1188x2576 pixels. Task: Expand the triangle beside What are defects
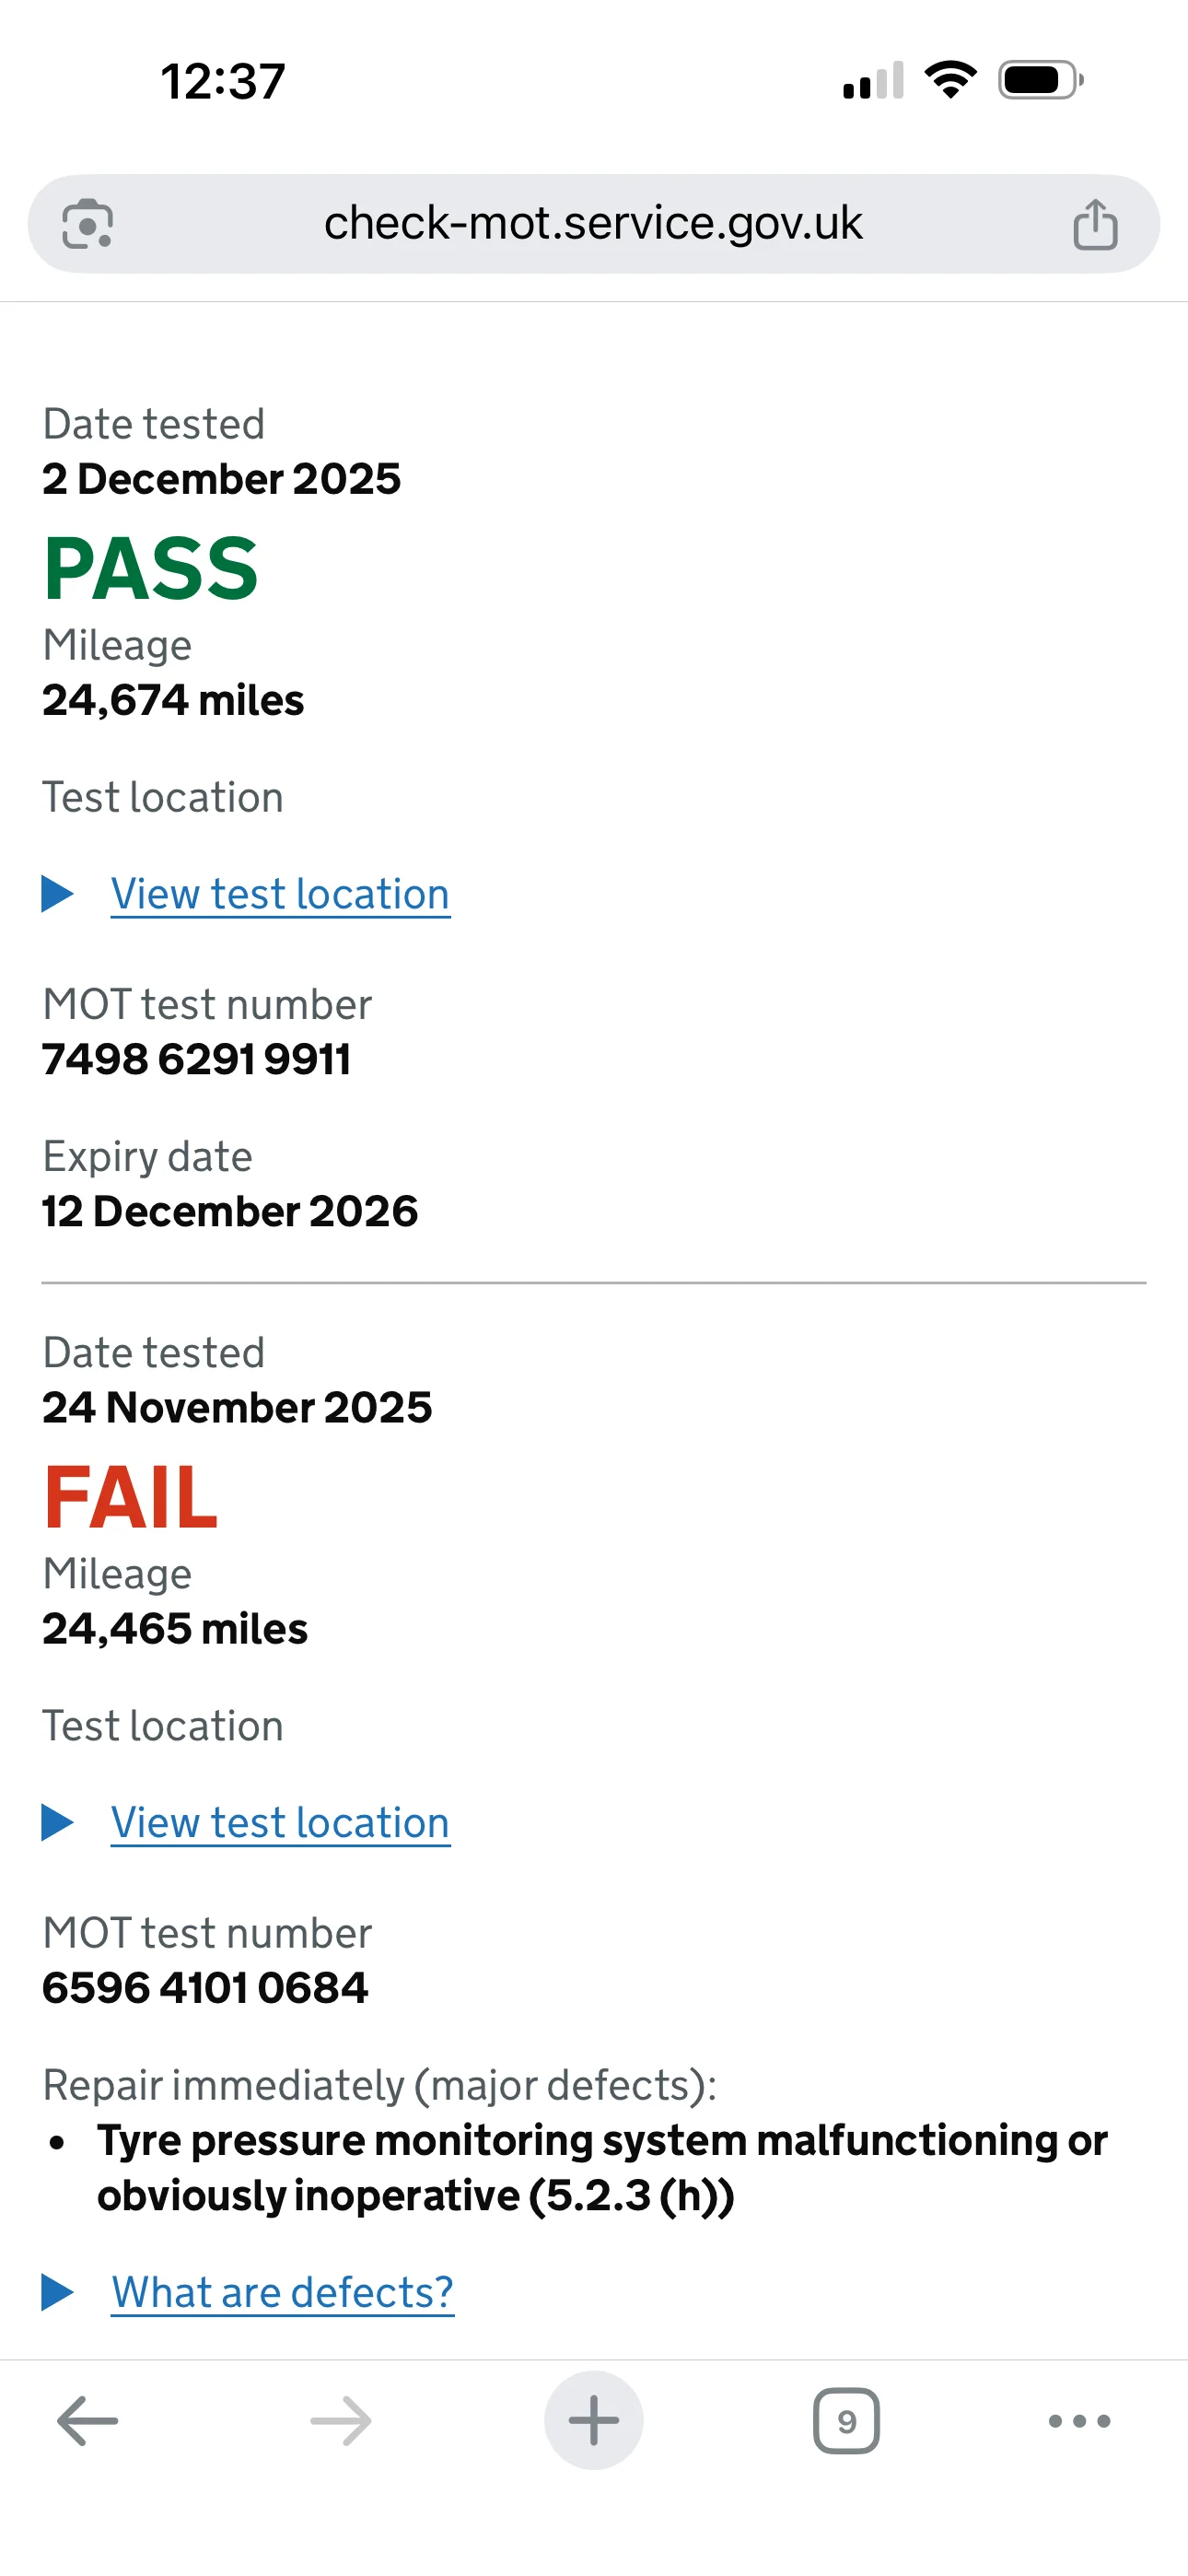57,2292
